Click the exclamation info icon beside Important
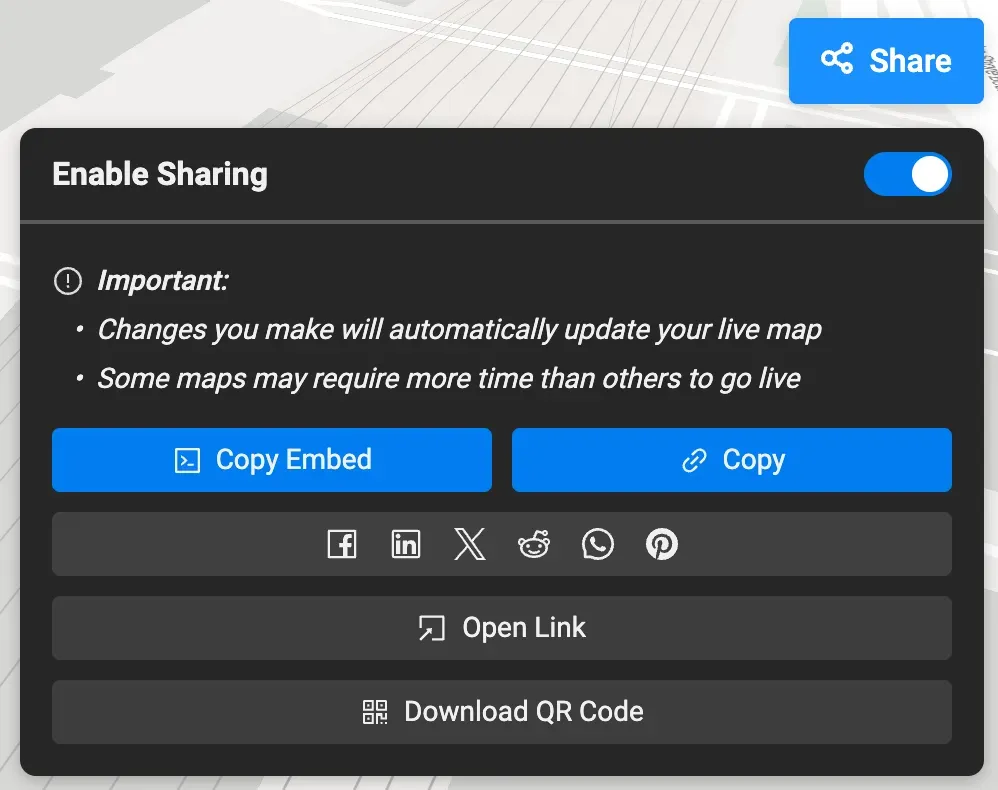 click(x=68, y=281)
